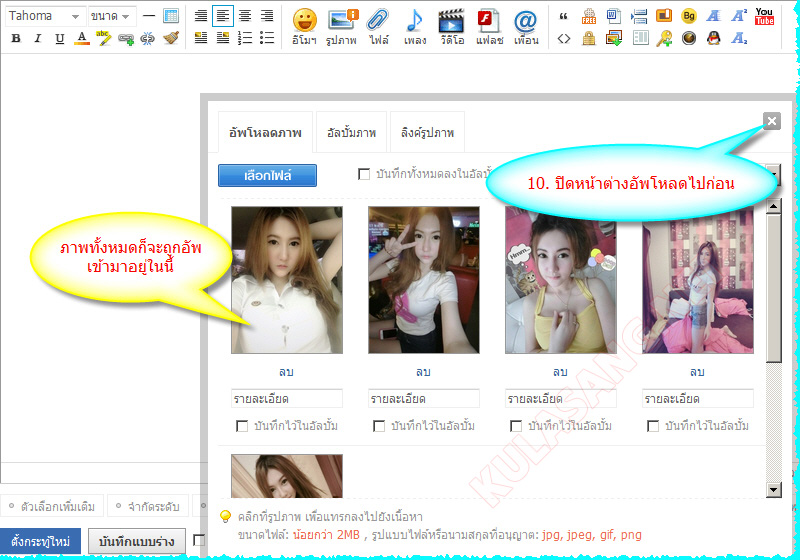Insert music with เพลง icon
800x560 pixels.
(415, 27)
